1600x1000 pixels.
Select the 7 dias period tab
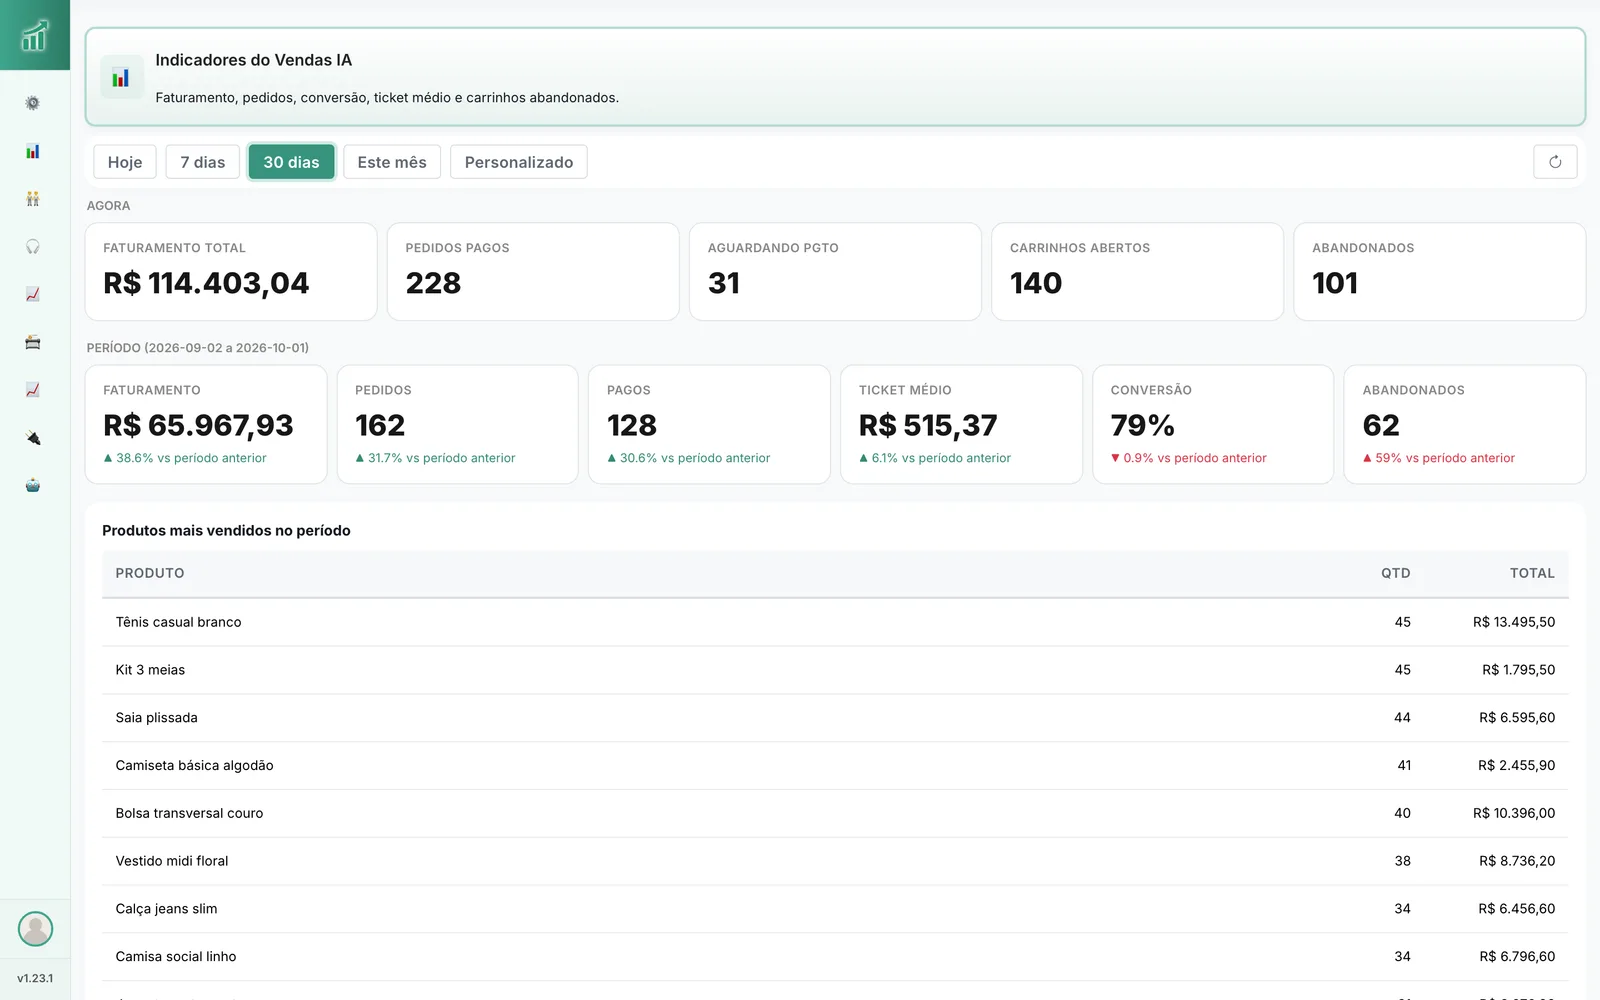coord(203,162)
